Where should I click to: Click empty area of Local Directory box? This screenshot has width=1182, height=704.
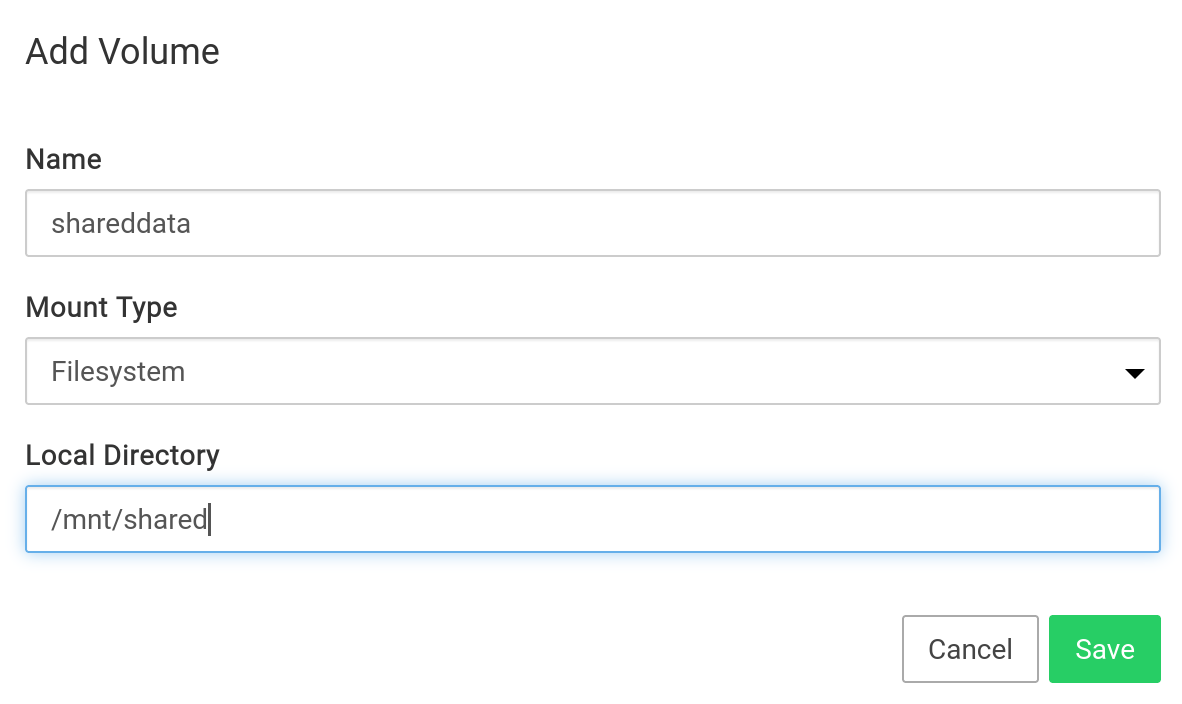[700, 519]
